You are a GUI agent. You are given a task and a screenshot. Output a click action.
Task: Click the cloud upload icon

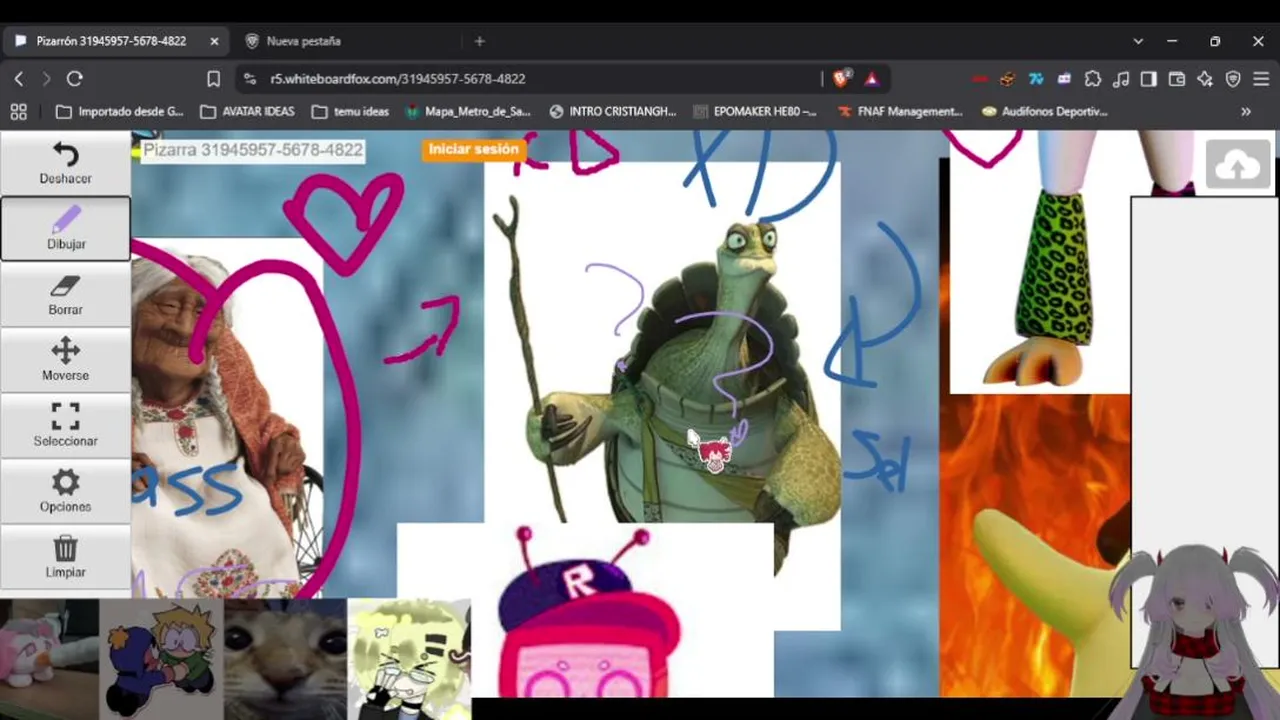[1238, 165]
